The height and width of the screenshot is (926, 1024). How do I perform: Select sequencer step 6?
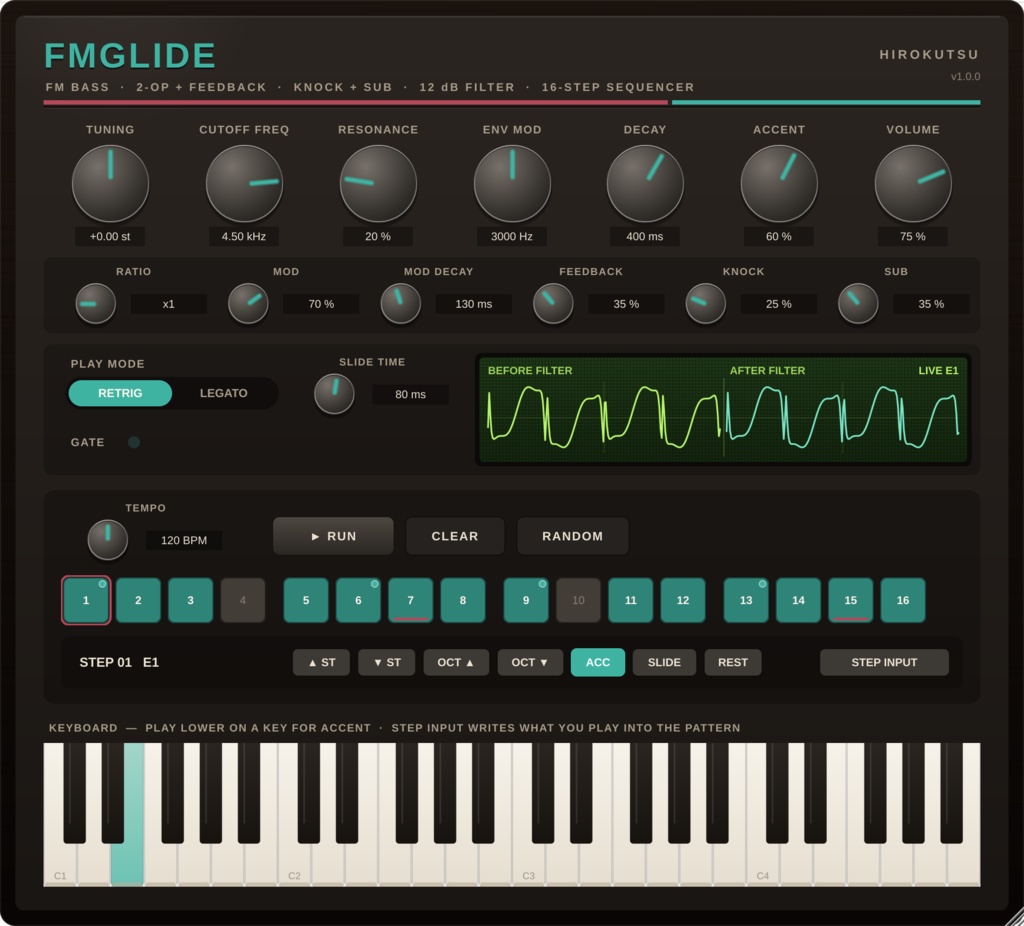(x=358, y=600)
